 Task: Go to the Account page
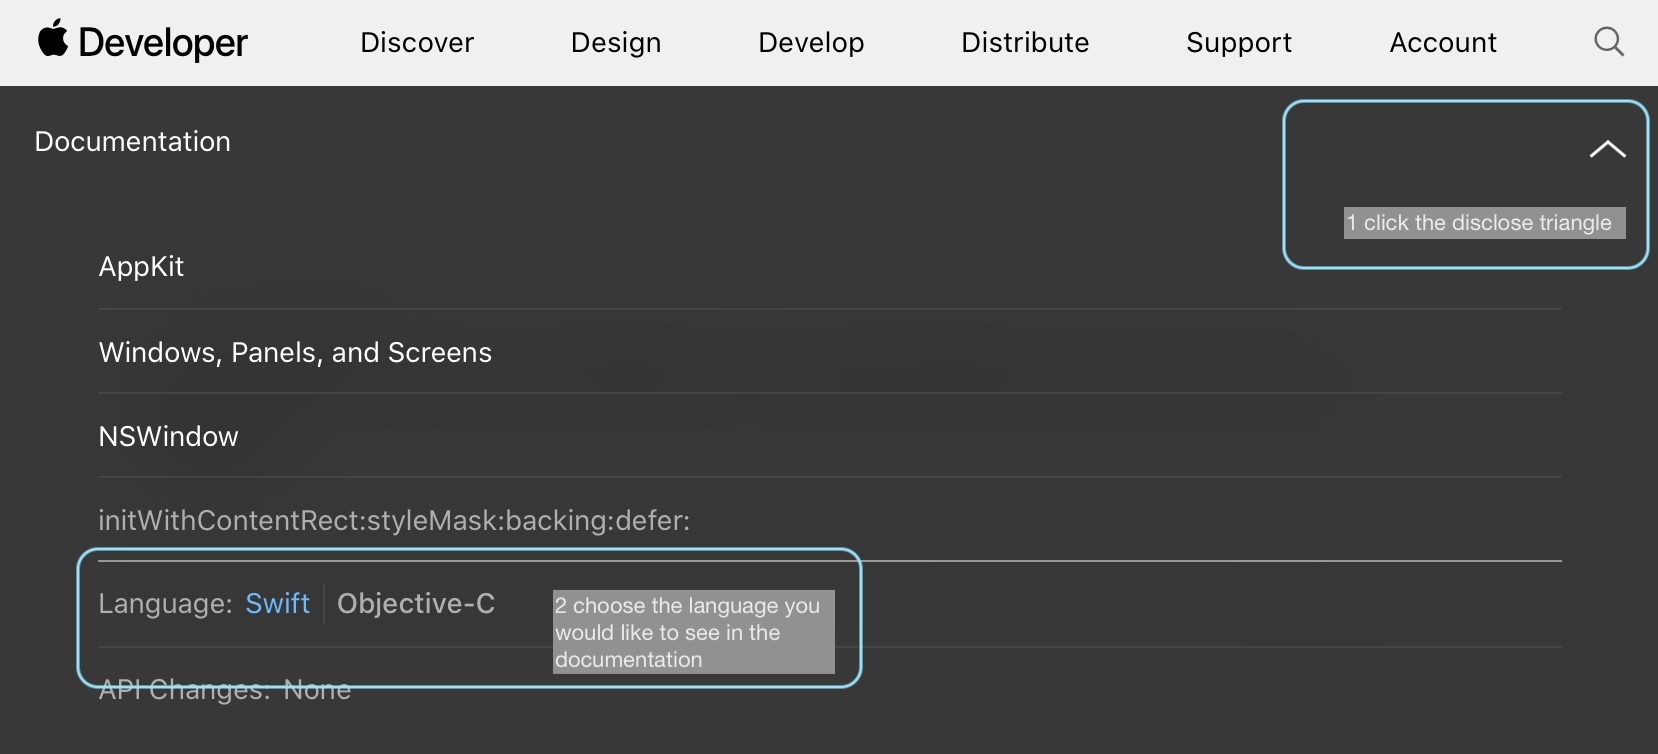point(1442,42)
